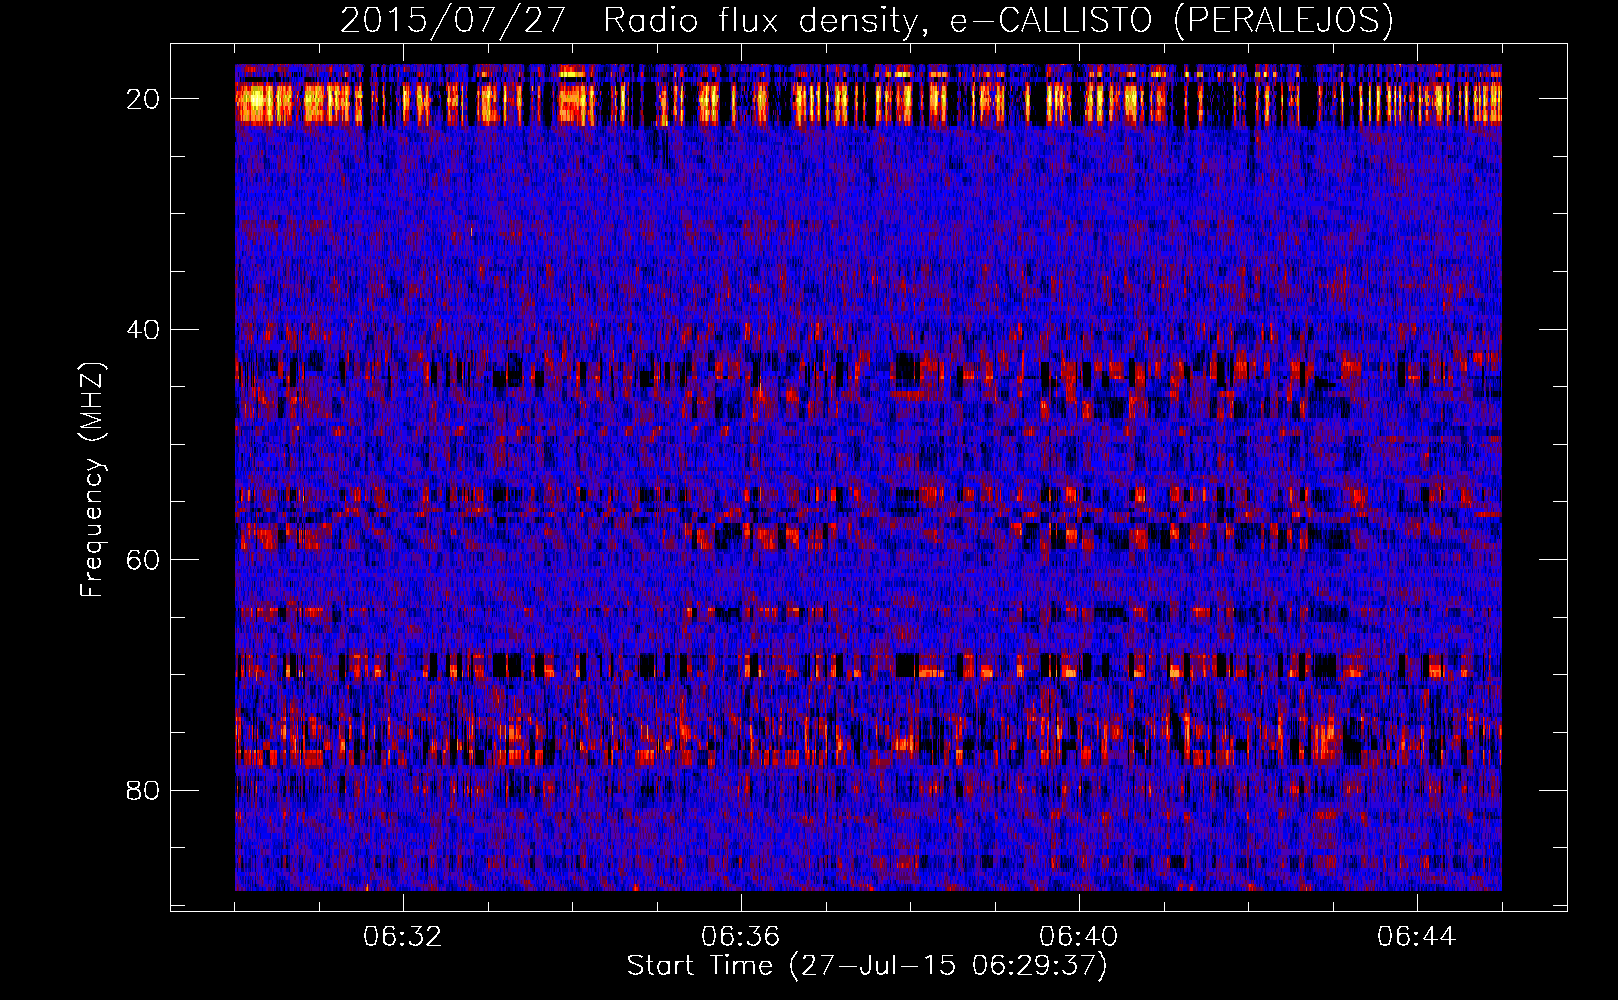Click the 06:36 time tick label

[x=740, y=937]
